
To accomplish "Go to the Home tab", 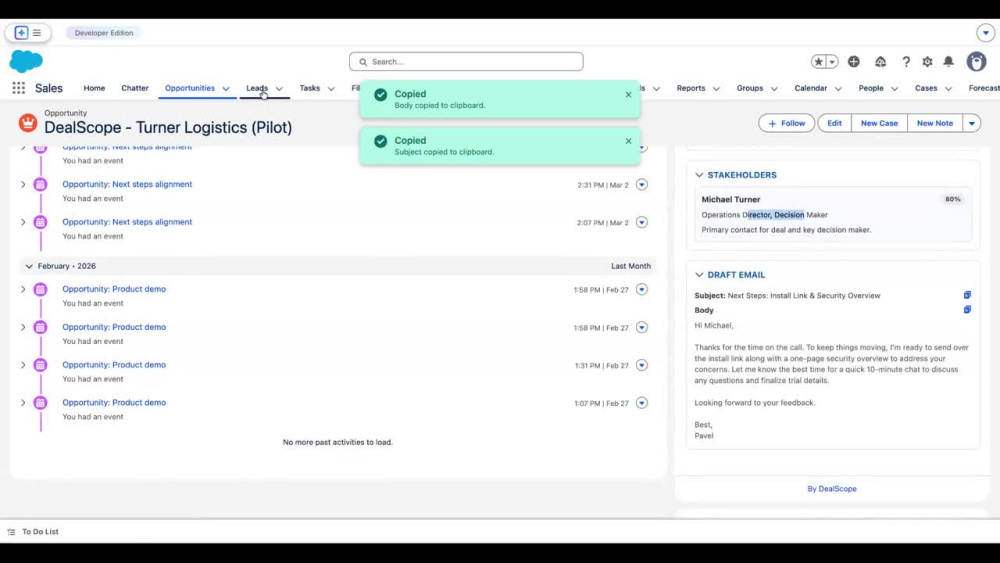I will (94, 88).
